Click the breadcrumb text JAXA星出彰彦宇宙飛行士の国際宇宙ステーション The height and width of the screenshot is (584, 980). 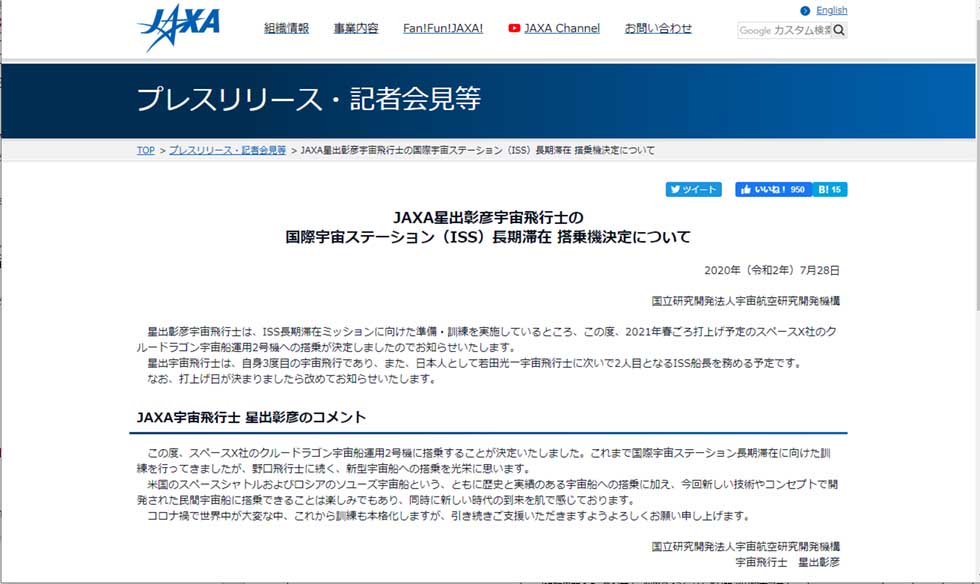tap(478, 150)
